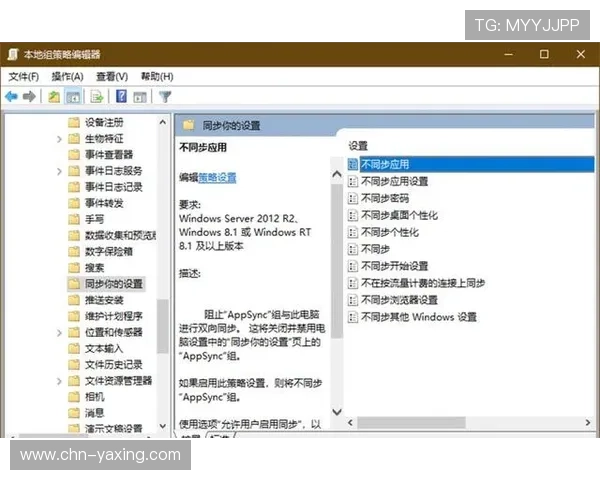Toggle the console tree pane icon
600x480 pixels.
click(73, 96)
